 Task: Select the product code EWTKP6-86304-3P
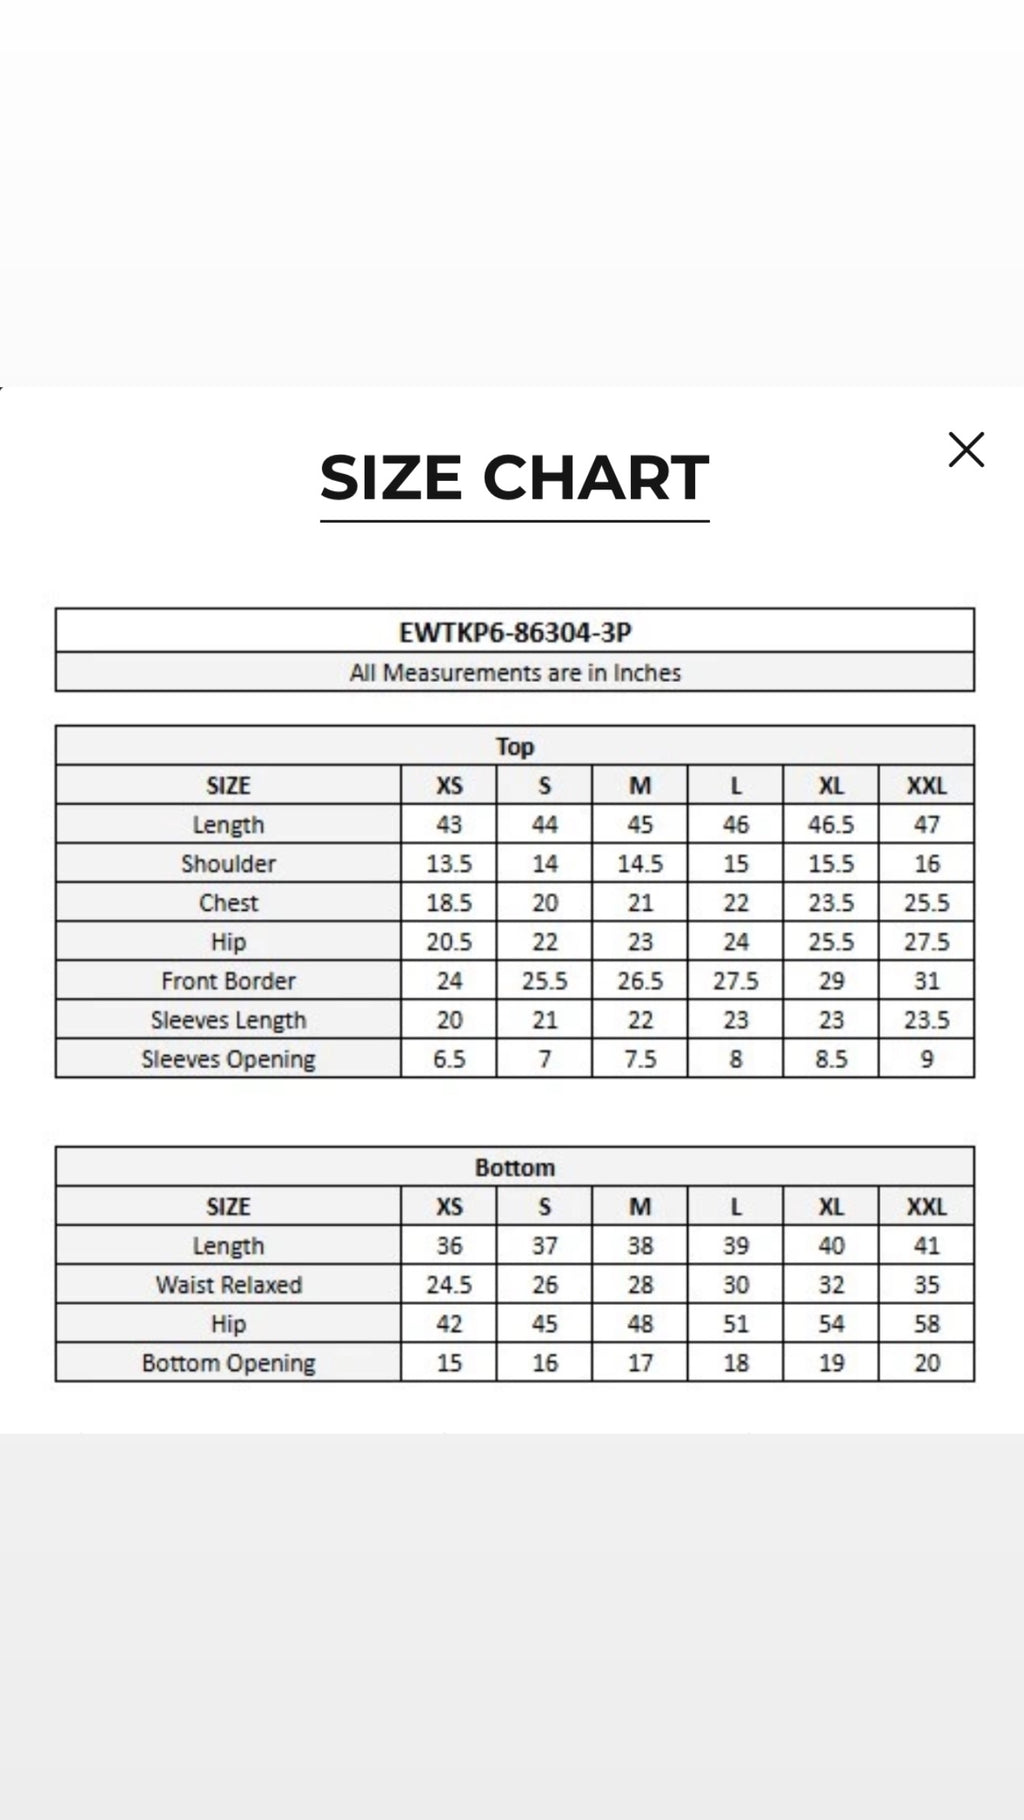click(x=515, y=632)
